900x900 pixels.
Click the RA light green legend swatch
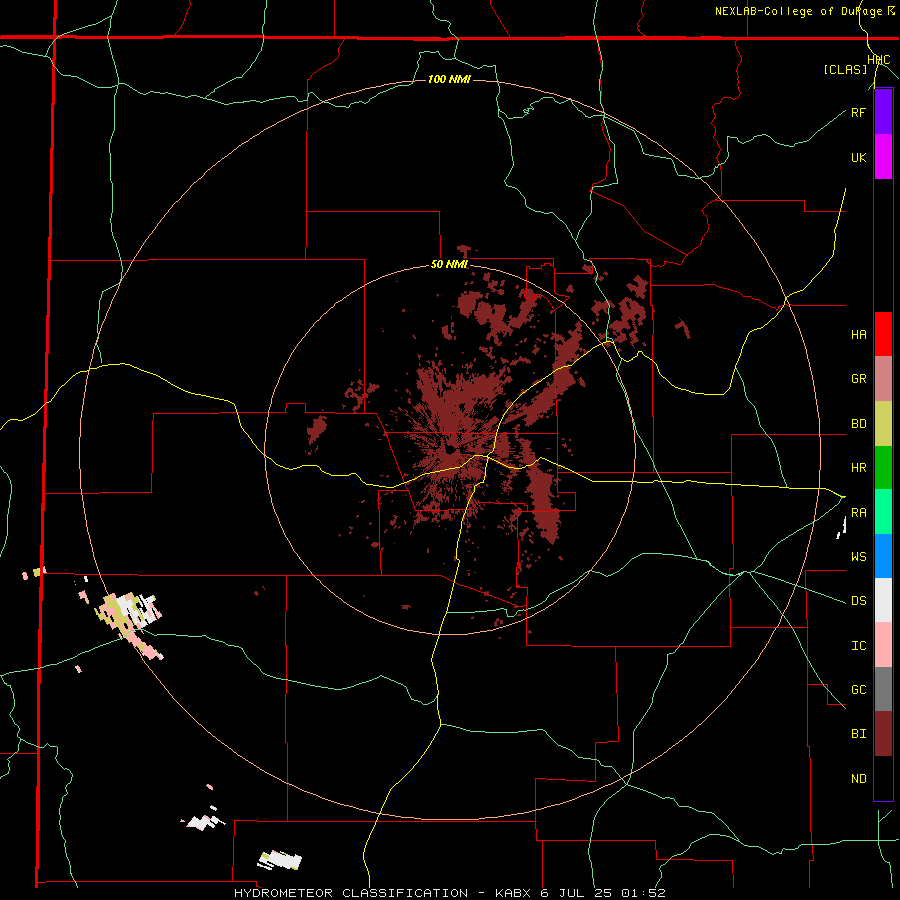(883, 512)
